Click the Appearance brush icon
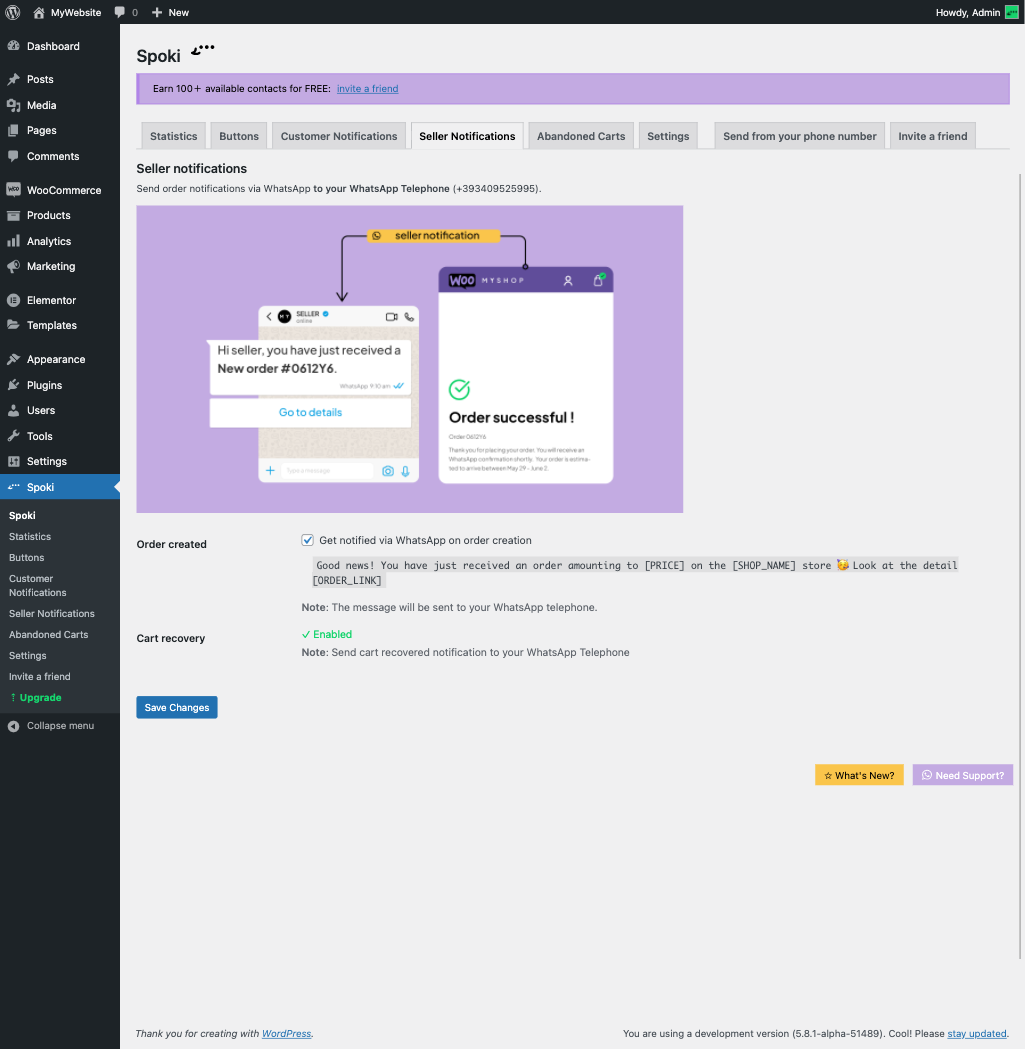The height and width of the screenshot is (1049, 1025). 13,359
